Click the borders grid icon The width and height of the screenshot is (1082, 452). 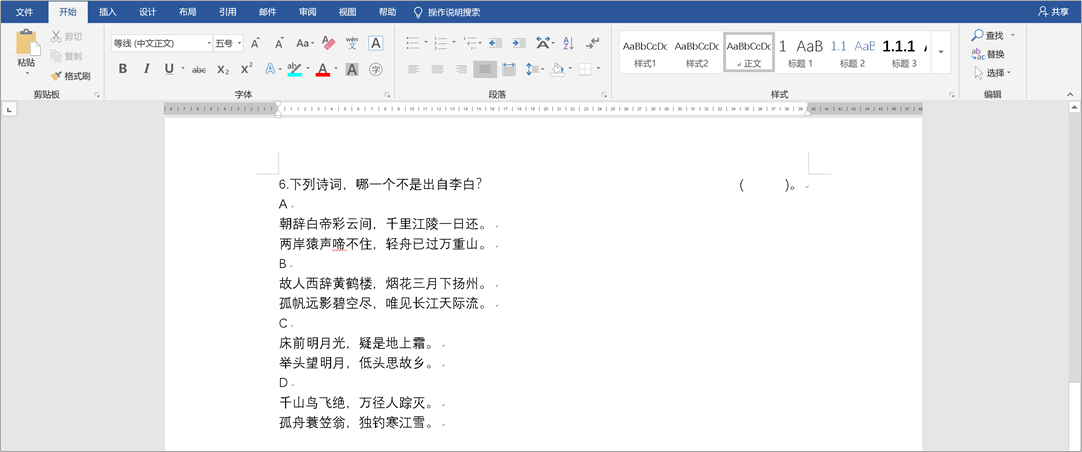click(584, 69)
